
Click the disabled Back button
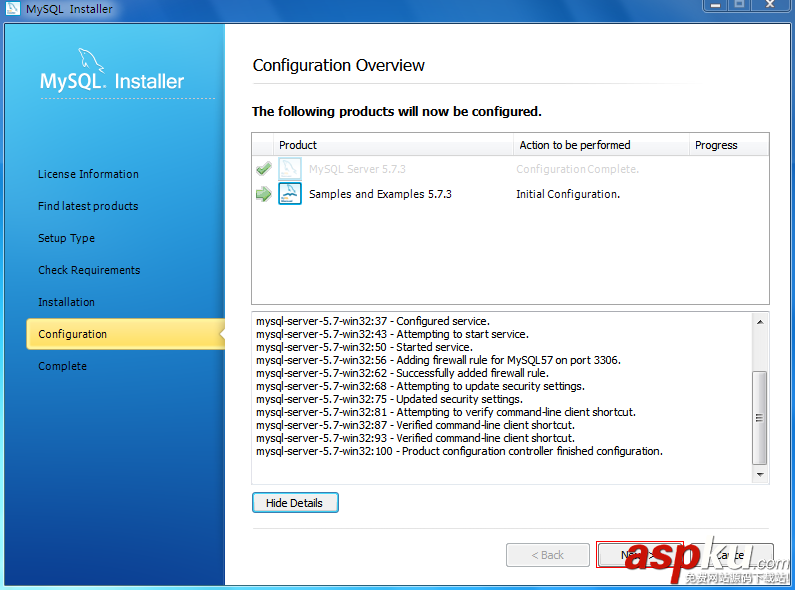[x=548, y=555]
